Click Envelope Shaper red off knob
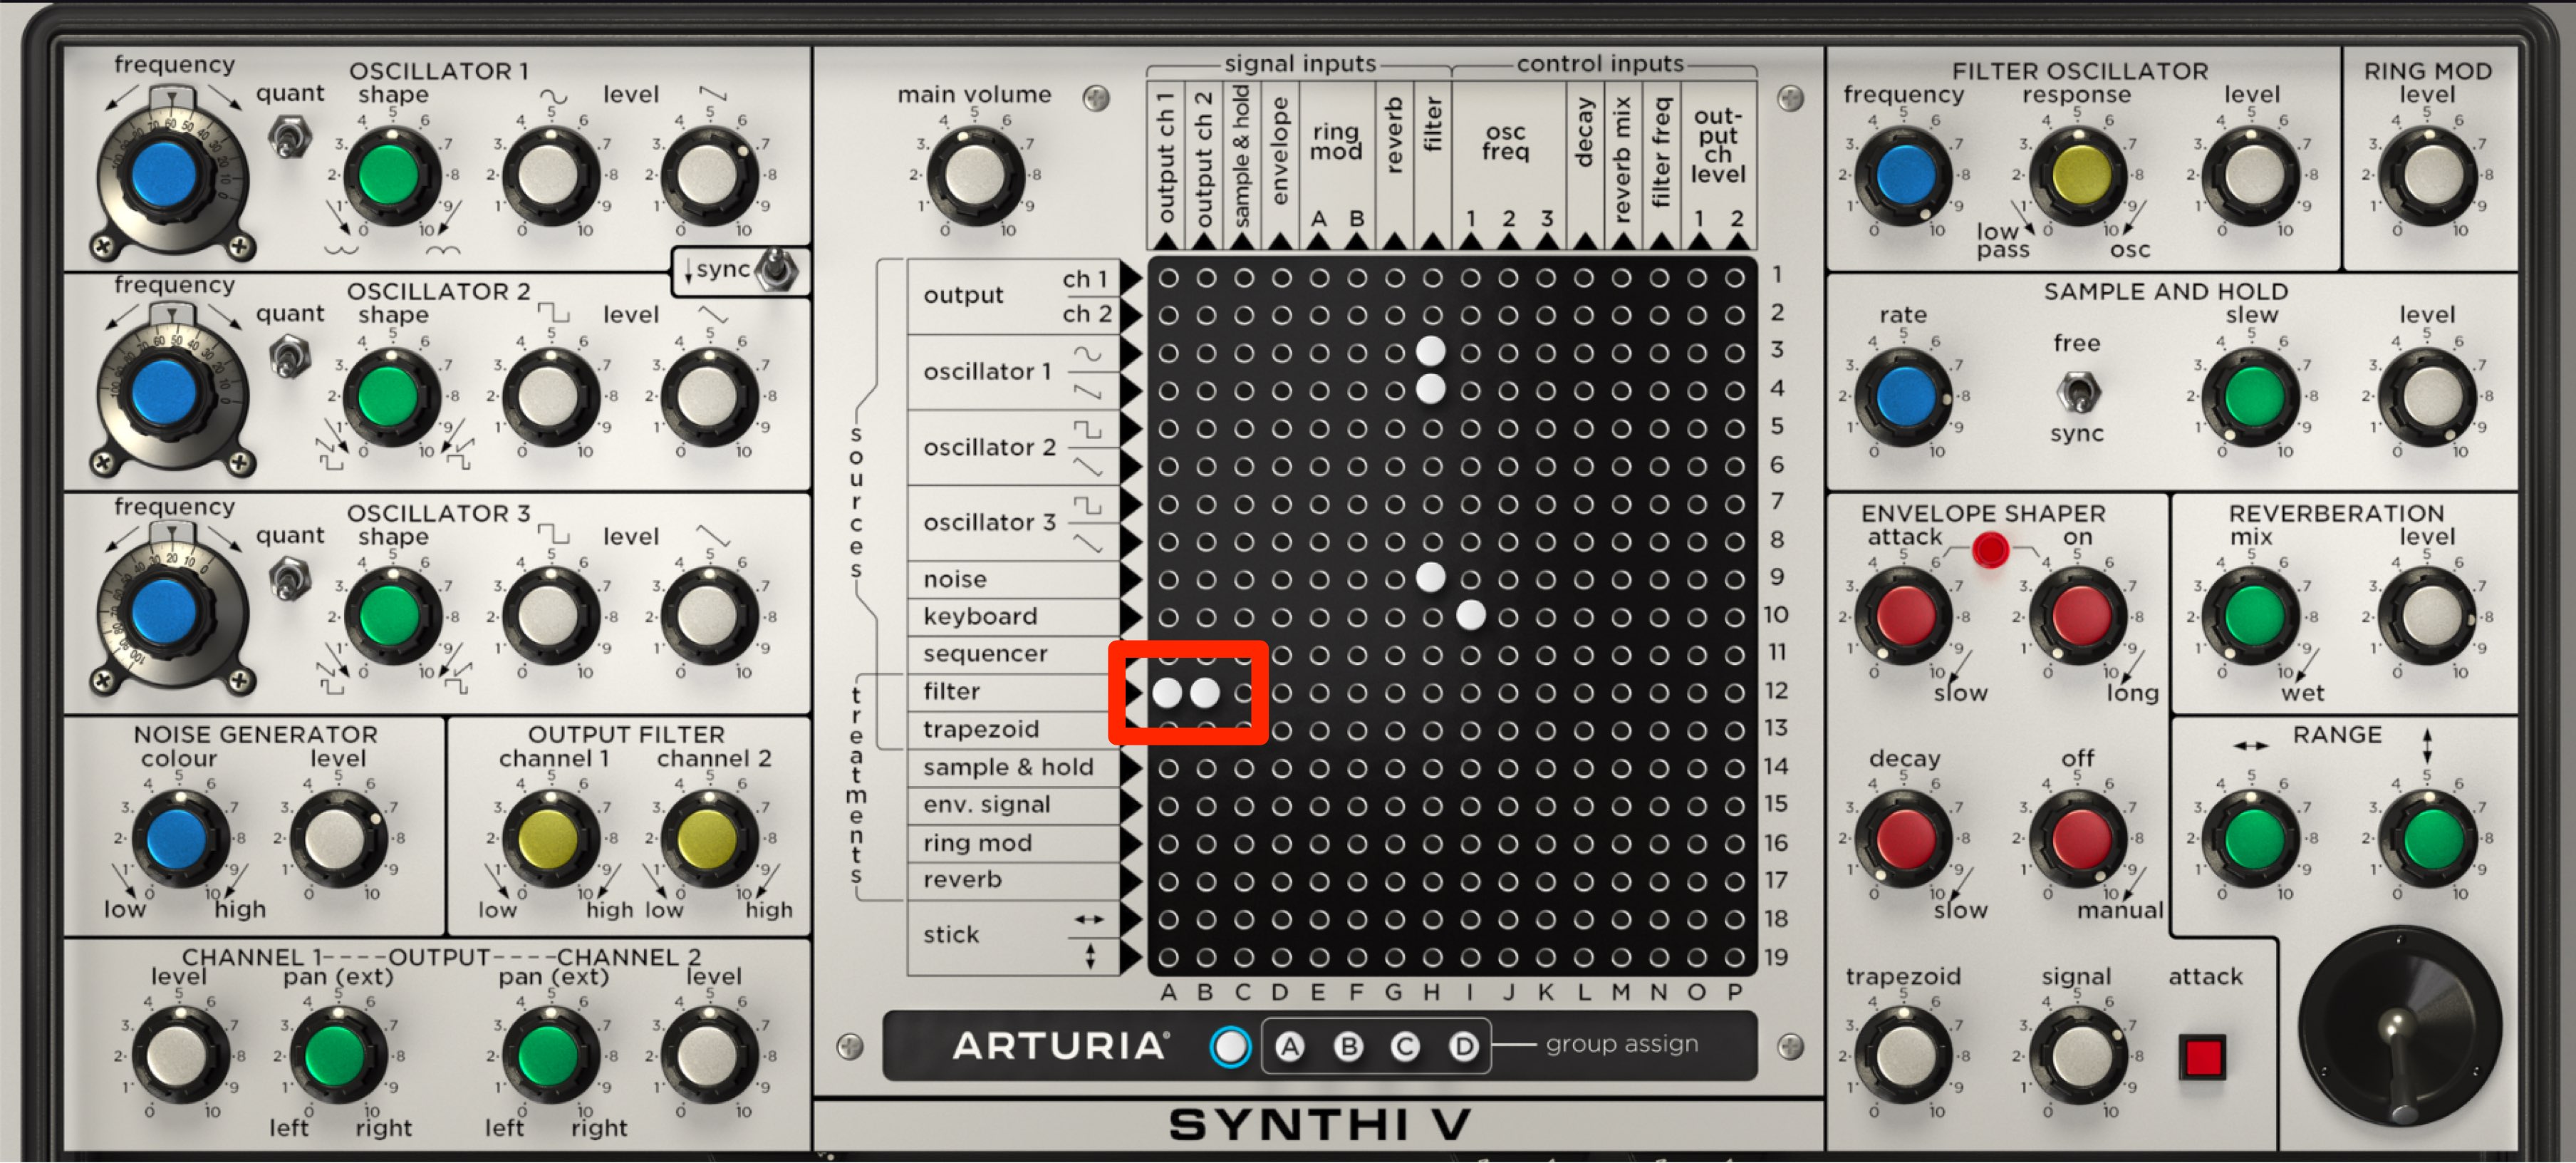The height and width of the screenshot is (1163, 2576). coord(2078,838)
